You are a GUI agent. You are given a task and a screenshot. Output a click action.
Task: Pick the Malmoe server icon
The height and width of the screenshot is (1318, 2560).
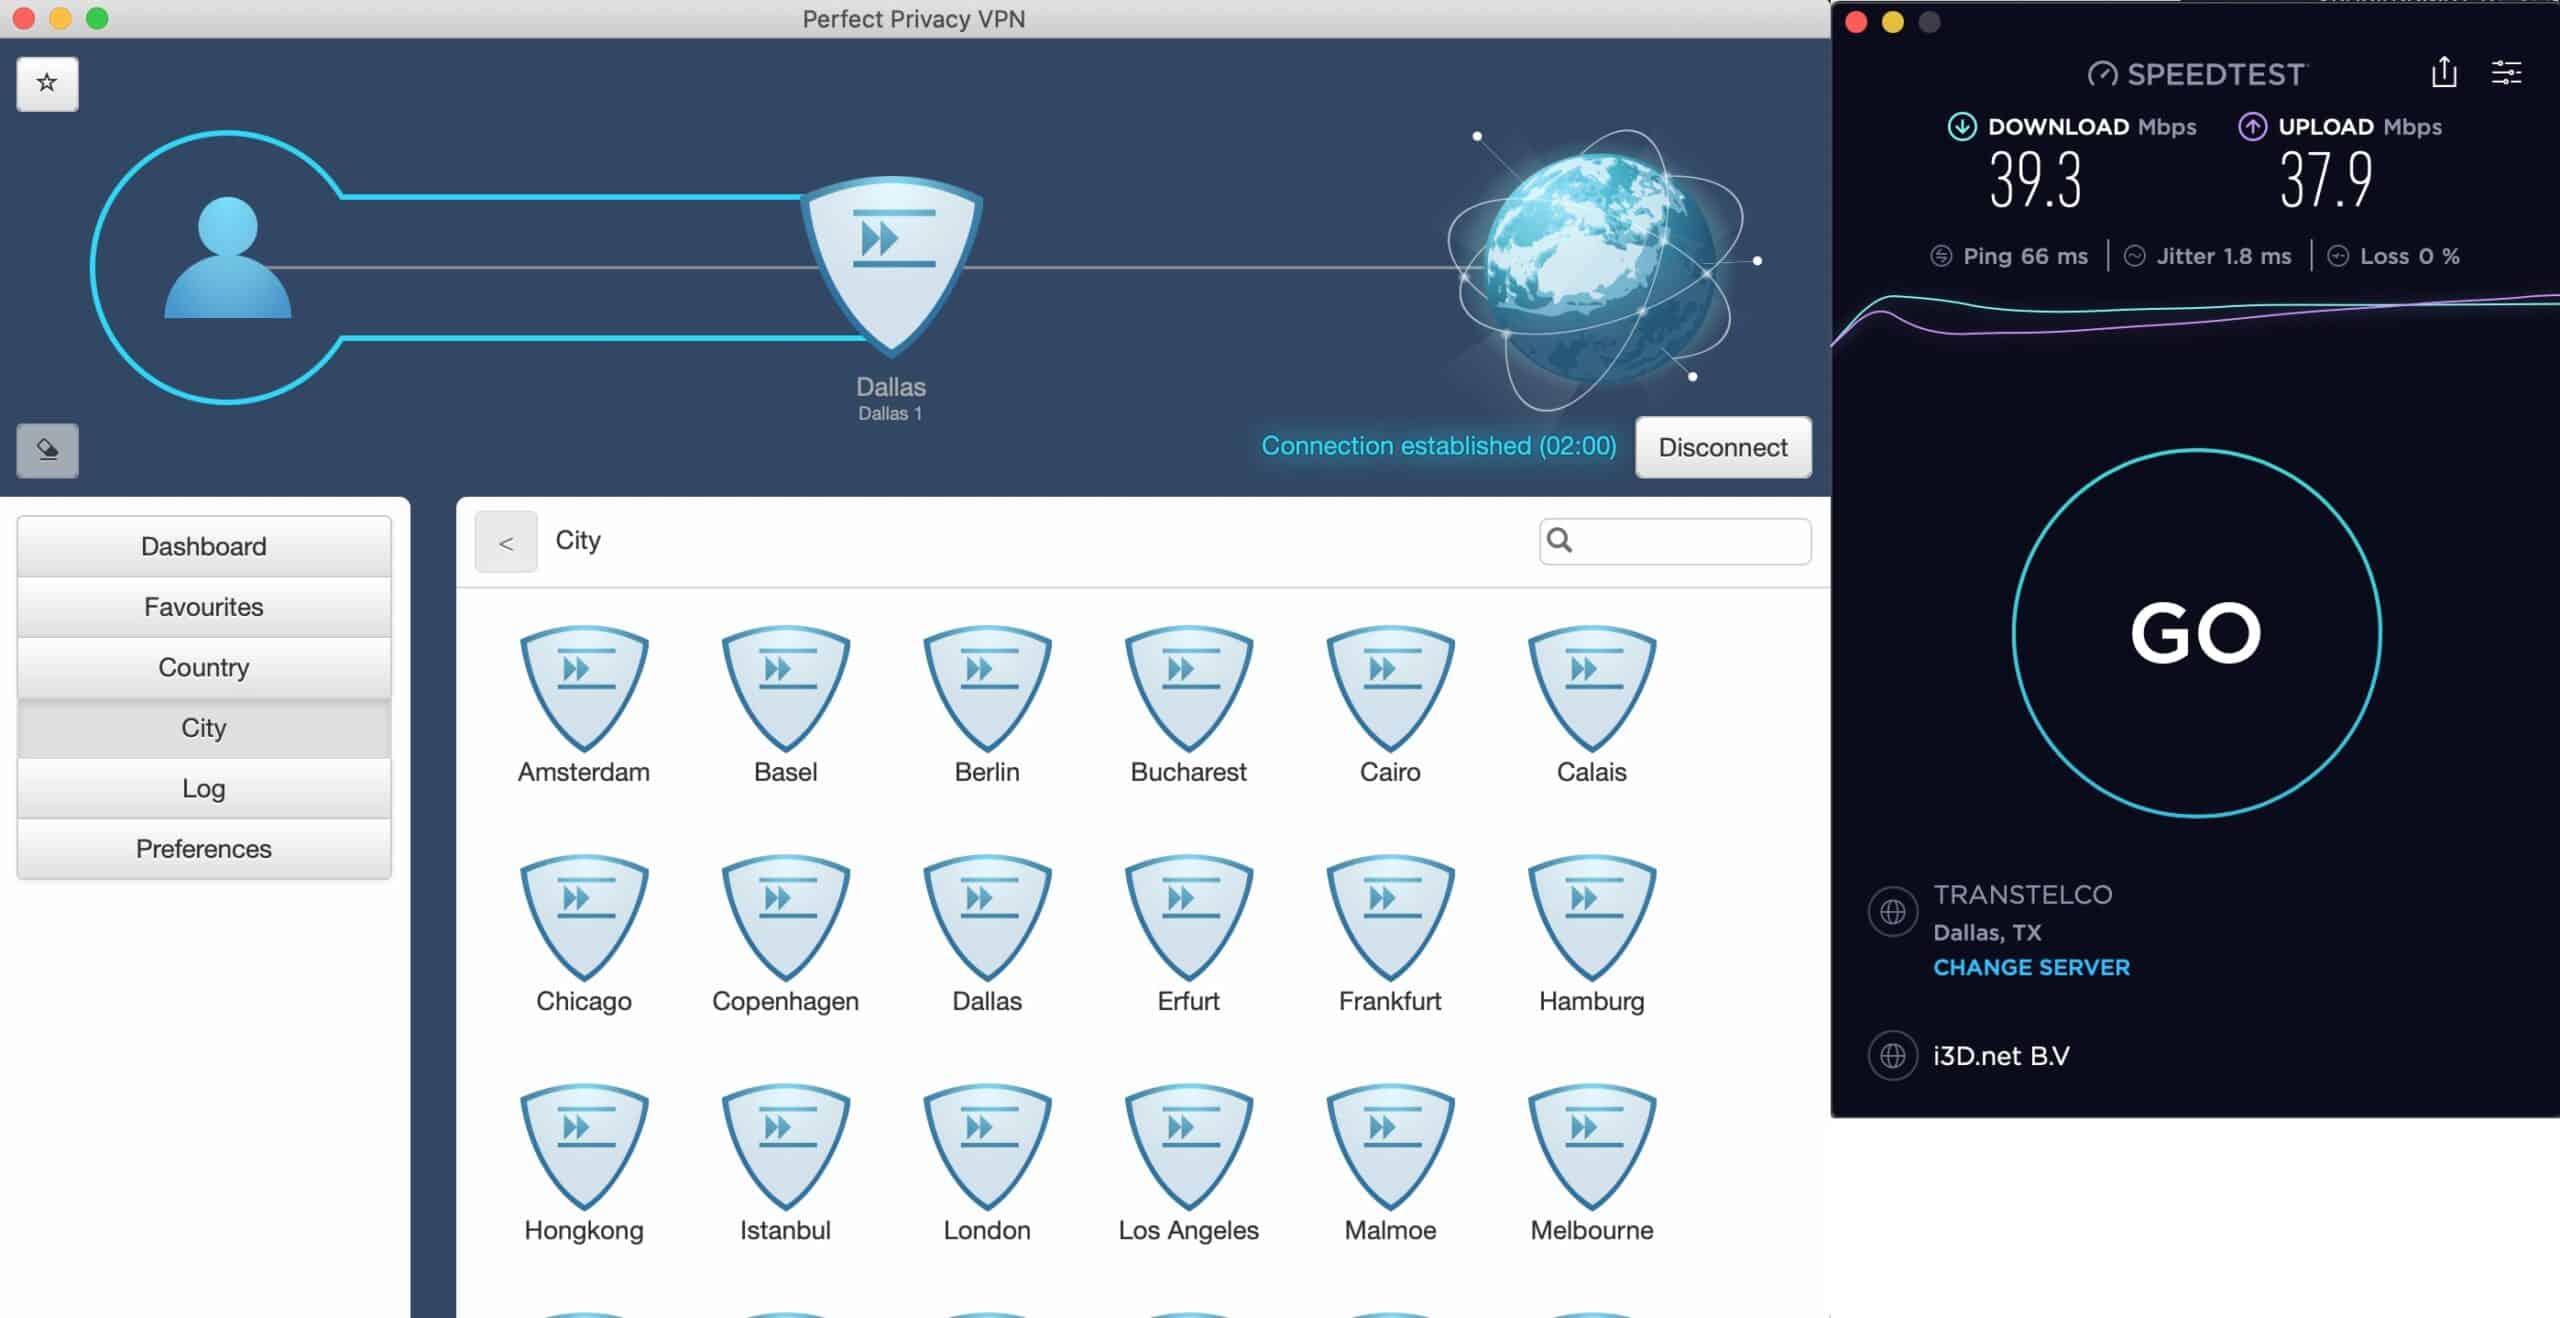(1390, 1147)
